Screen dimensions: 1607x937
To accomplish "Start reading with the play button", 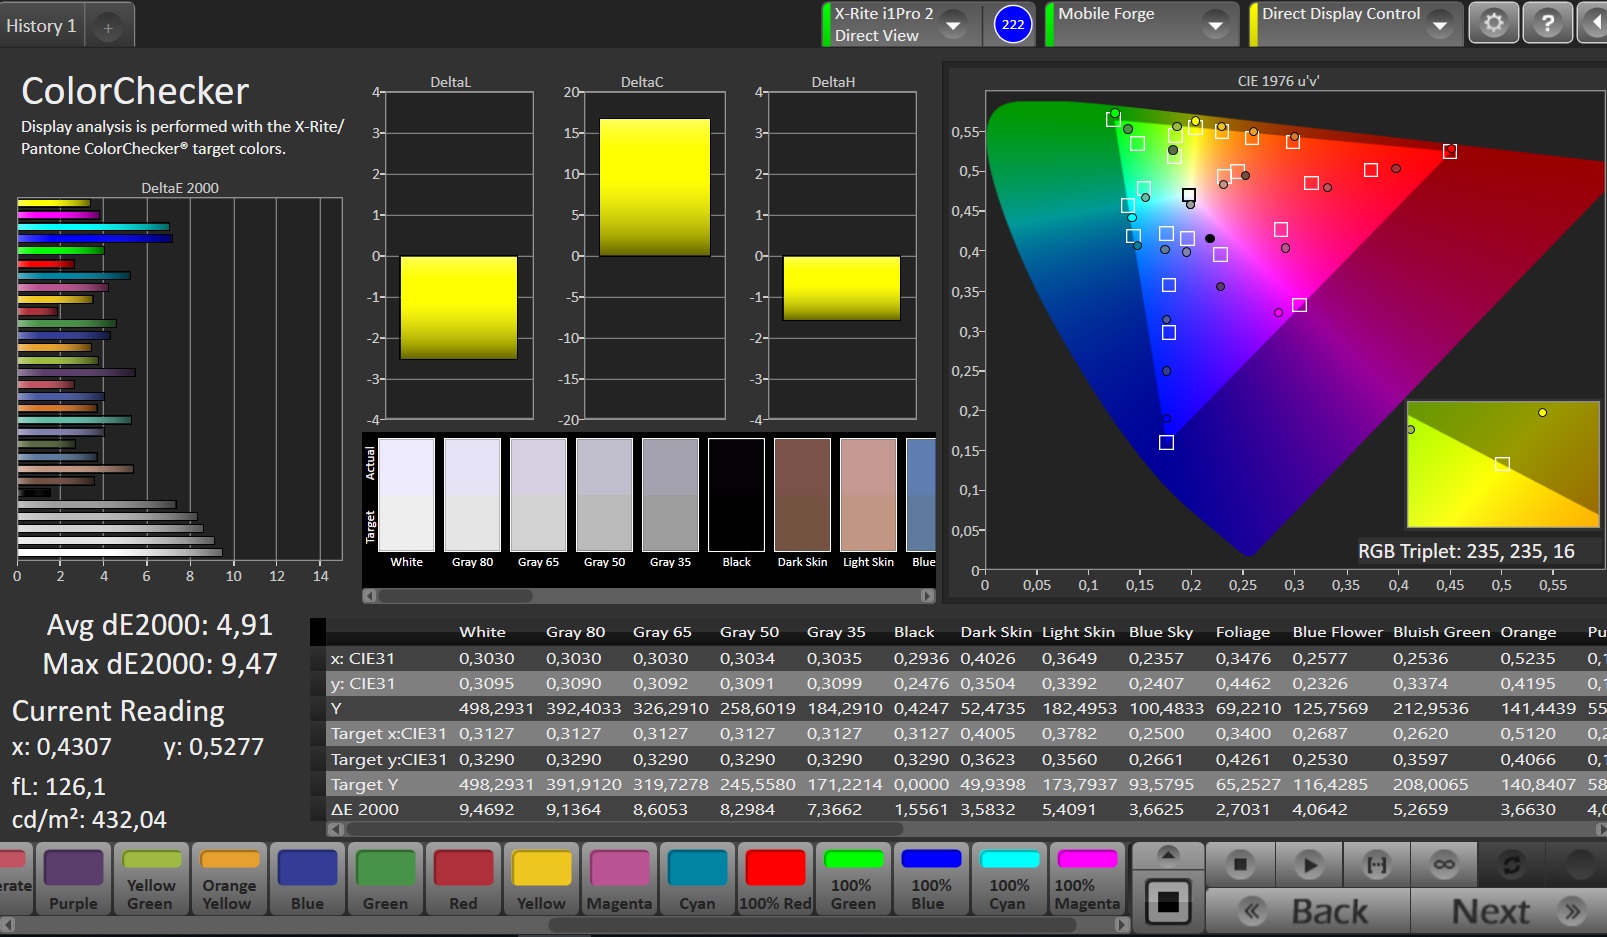I will coord(1308,864).
